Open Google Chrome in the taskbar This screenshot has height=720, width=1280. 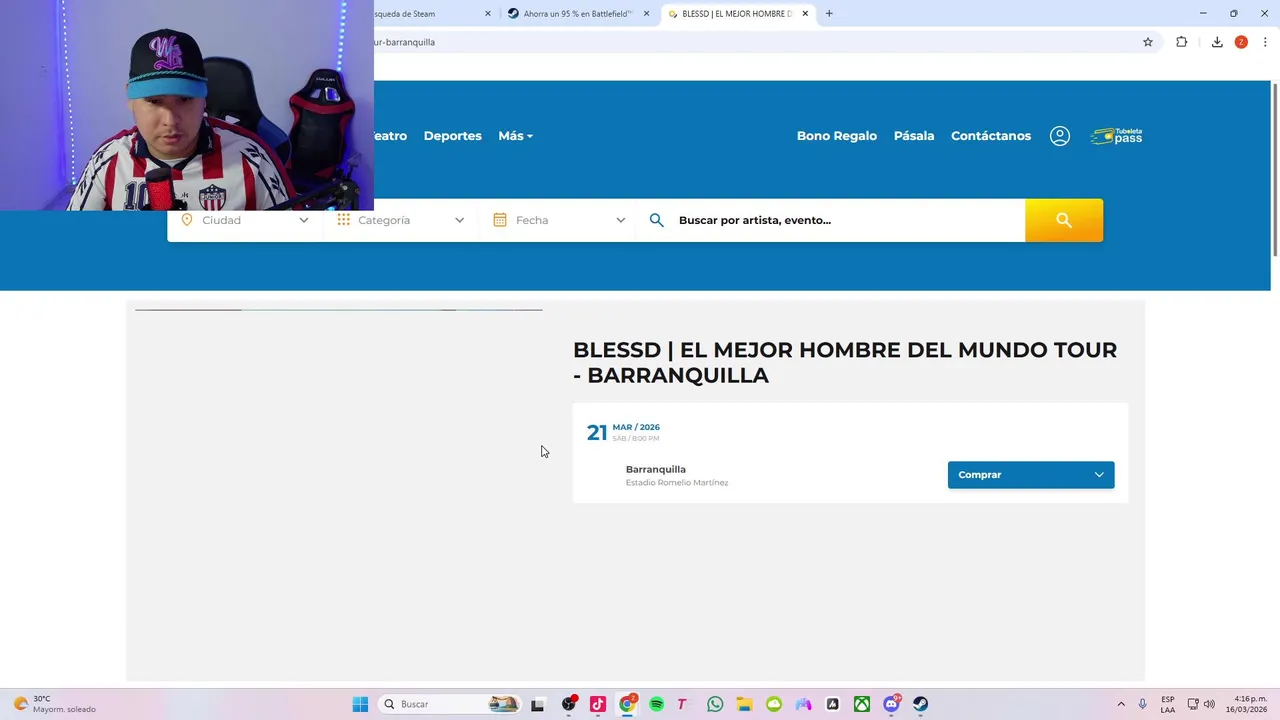pyautogui.click(x=627, y=704)
